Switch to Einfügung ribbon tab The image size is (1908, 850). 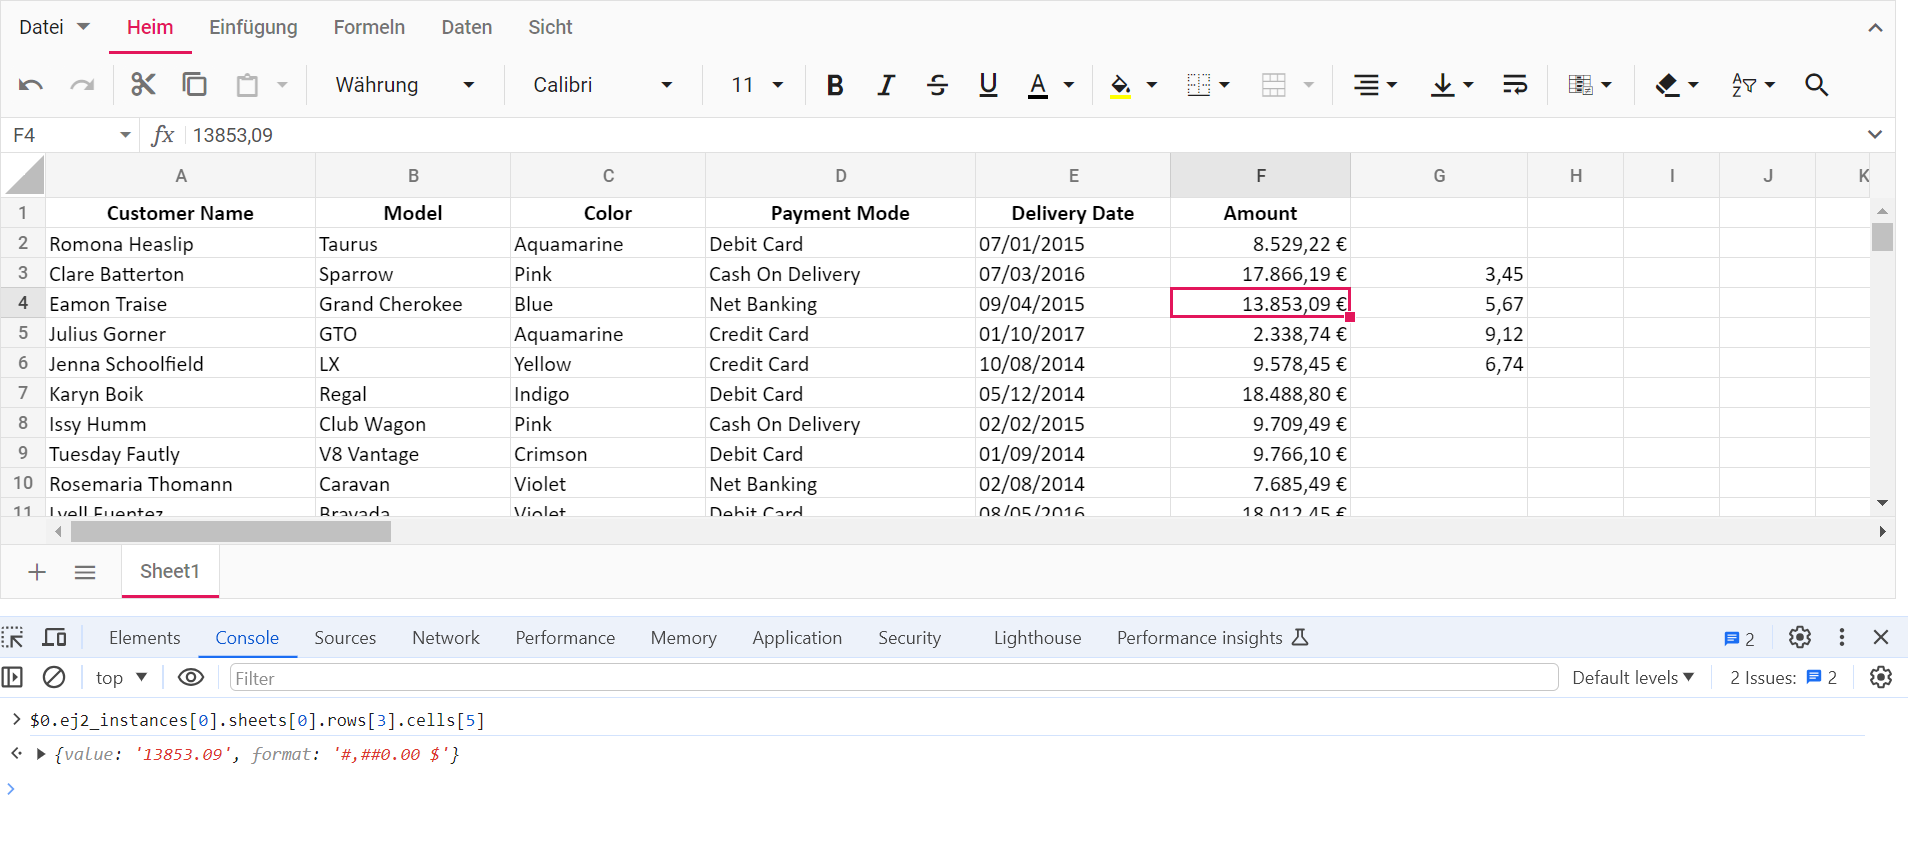coord(253,27)
